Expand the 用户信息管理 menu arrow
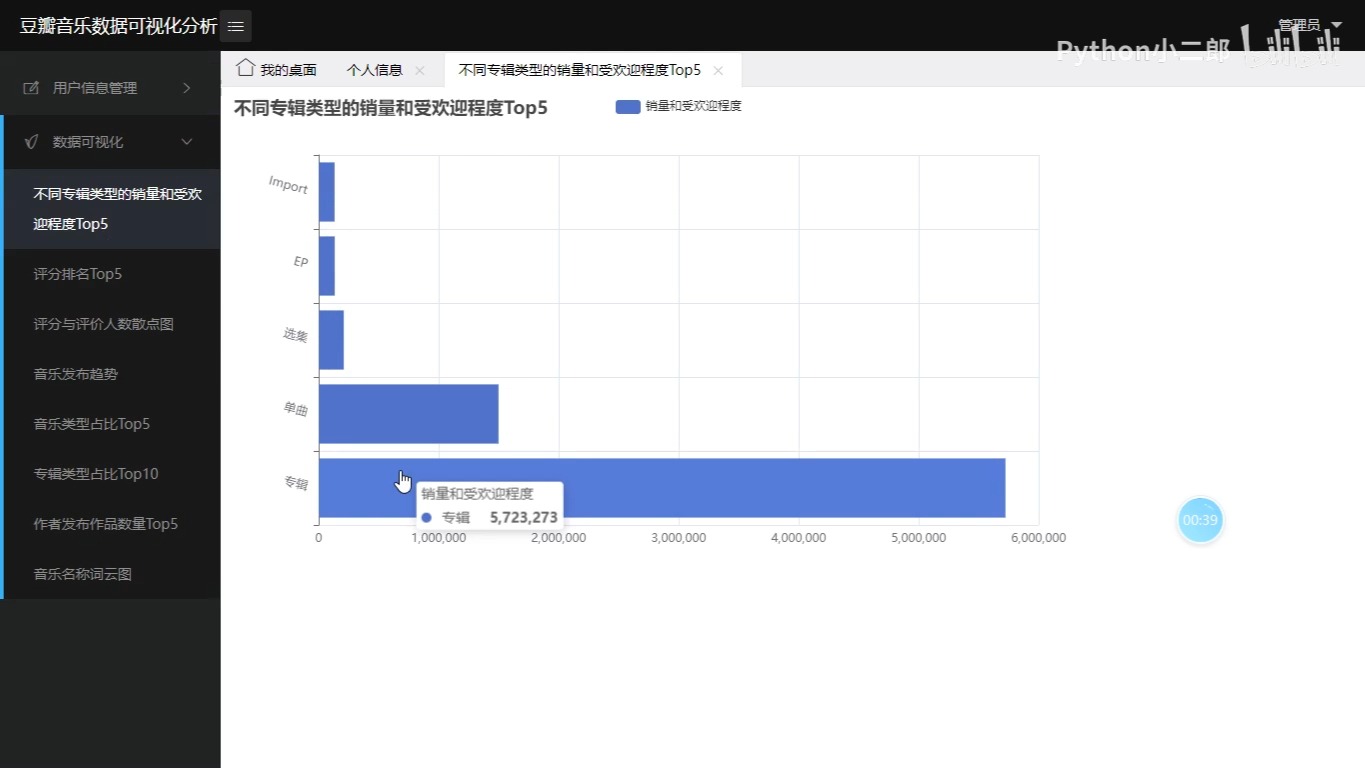The width and height of the screenshot is (1365, 768). (x=187, y=88)
